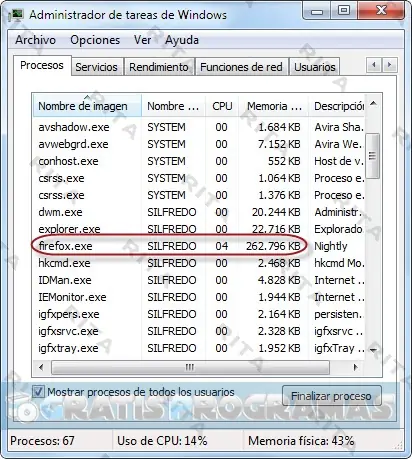Image resolution: width=412 pixels, height=459 pixels.
Task: Select the avshadow.exe process
Action: (x=199, y=127)
